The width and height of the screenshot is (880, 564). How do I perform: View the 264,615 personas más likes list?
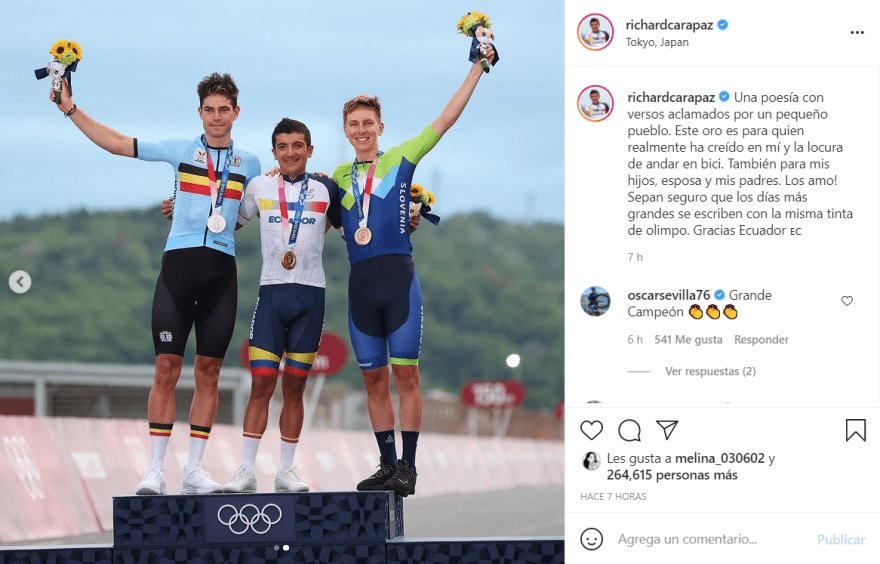(x=672, y=475)
